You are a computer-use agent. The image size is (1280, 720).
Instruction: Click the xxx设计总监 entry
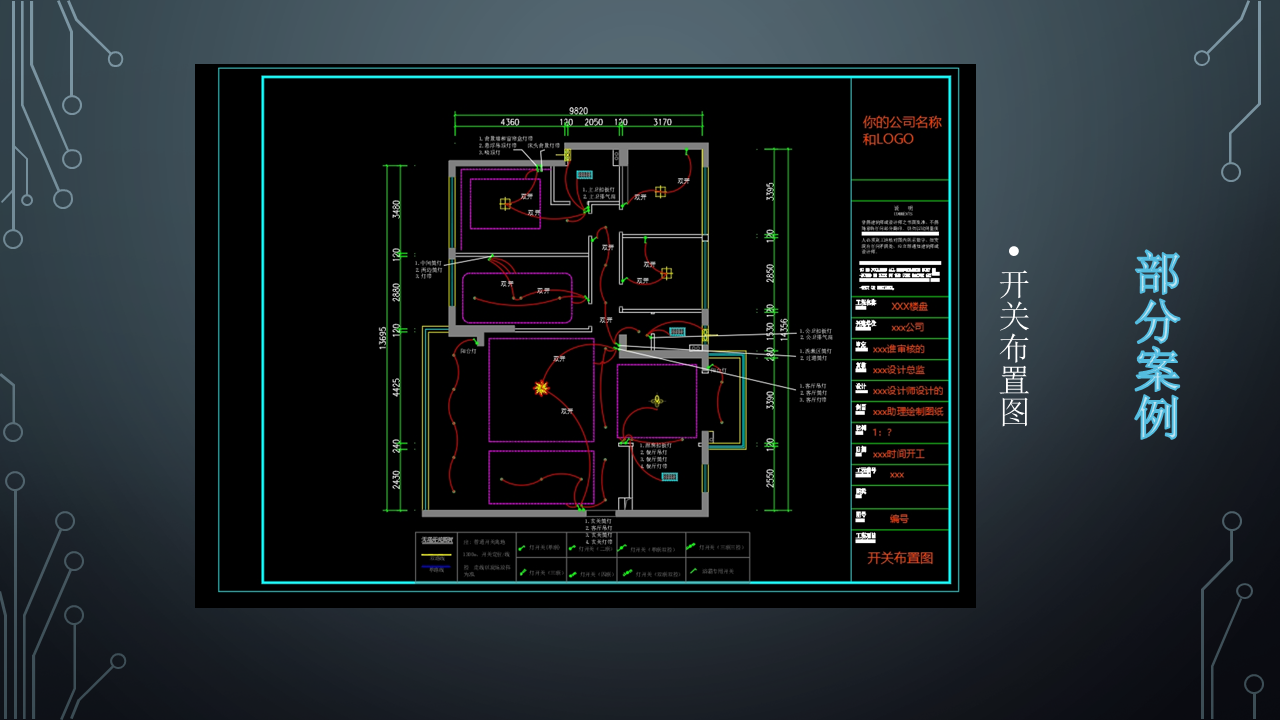[x=898, y=370]
